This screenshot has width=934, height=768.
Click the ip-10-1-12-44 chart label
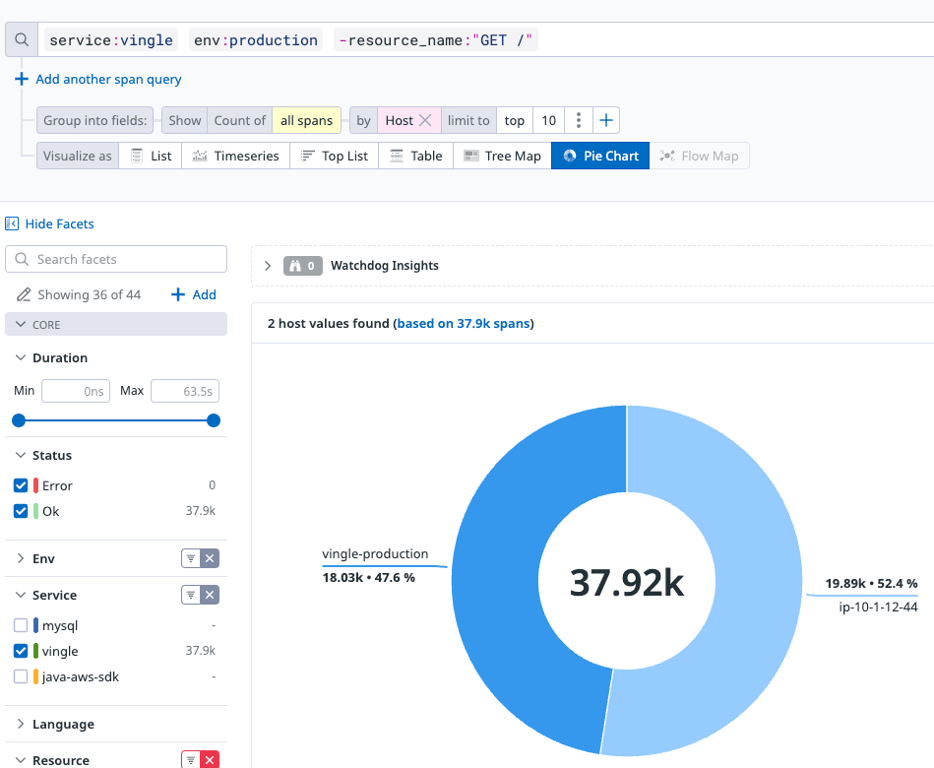[878, 607]
